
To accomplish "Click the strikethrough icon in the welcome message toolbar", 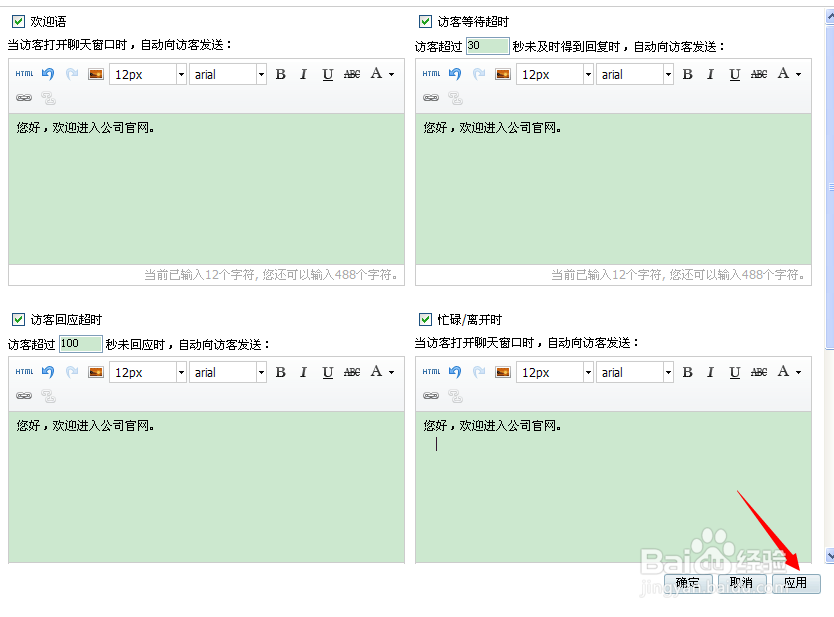I will pyautogui.click(x=352, y=73).
